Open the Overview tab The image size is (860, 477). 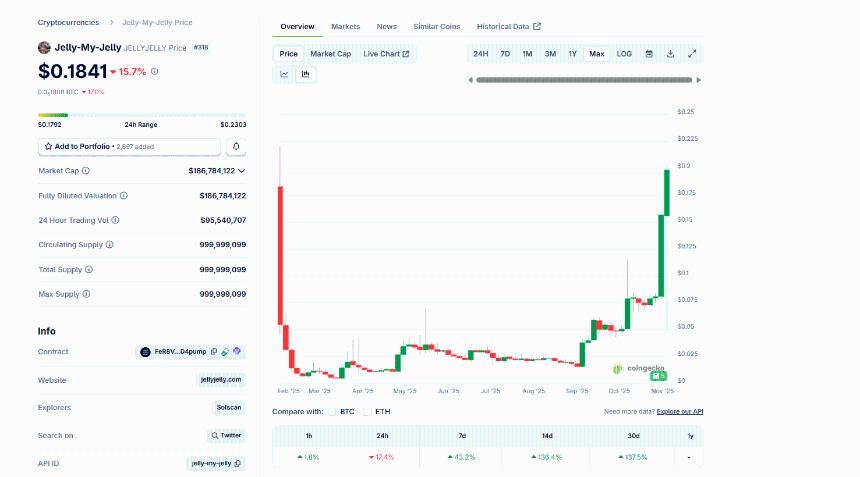(x=297, y=26)
